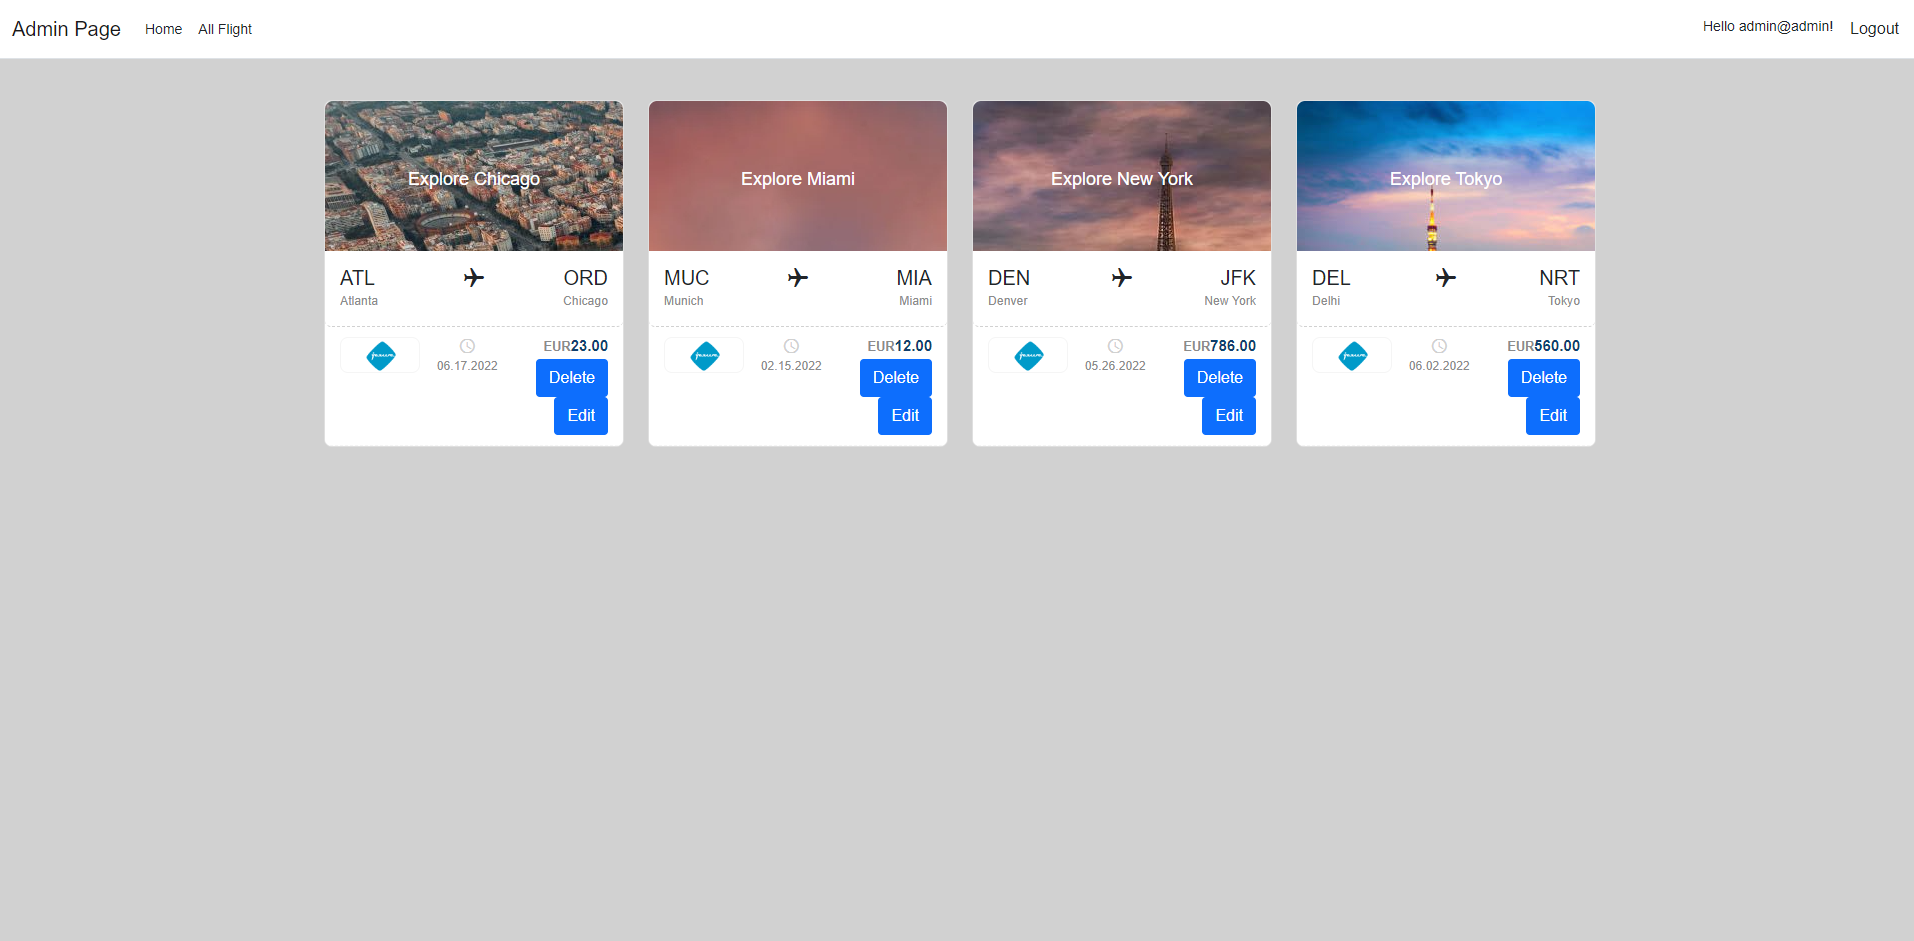Delete the Munich to Miami flight

point(895,378)
